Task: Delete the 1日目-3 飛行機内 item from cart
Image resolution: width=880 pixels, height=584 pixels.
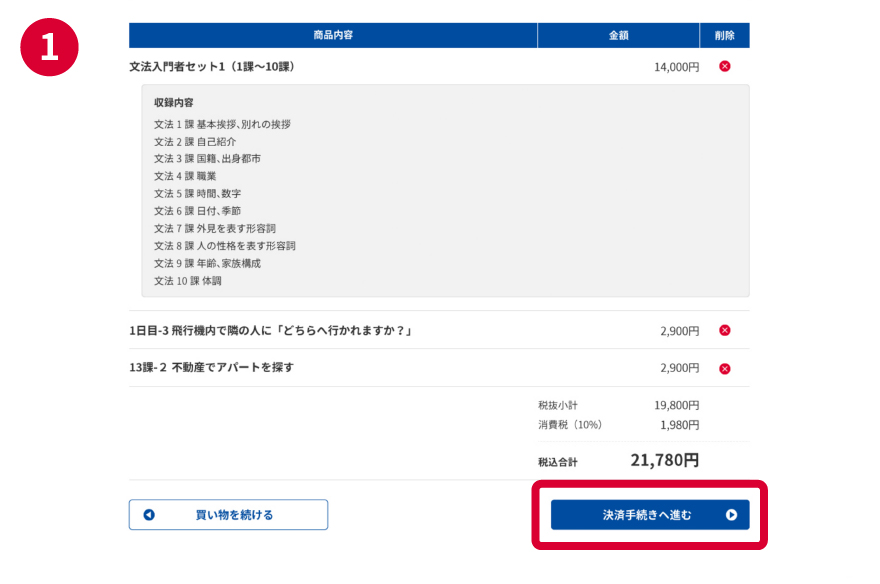Action: tap(725, 331)
